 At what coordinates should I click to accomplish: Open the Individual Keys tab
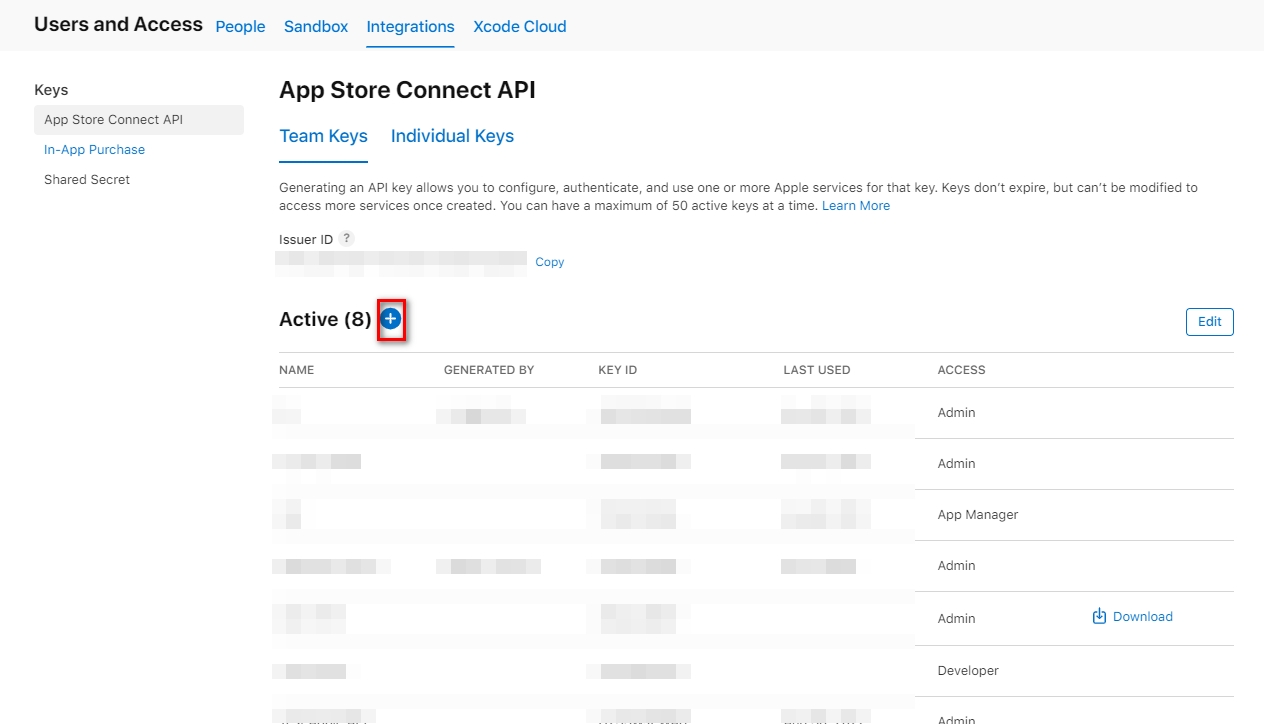[452, 136]
